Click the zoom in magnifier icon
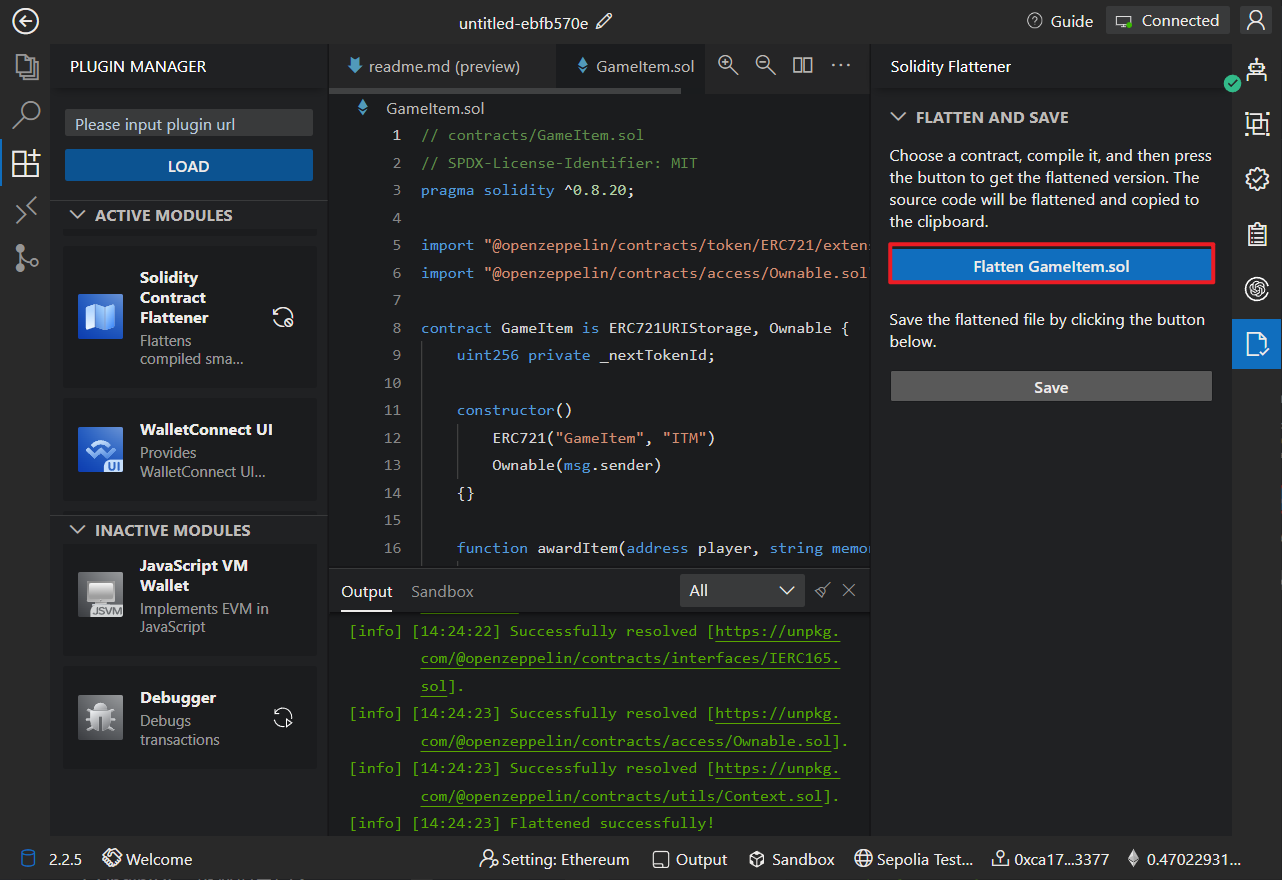This screenshot has width=1282, height=880. click(728, 65)
